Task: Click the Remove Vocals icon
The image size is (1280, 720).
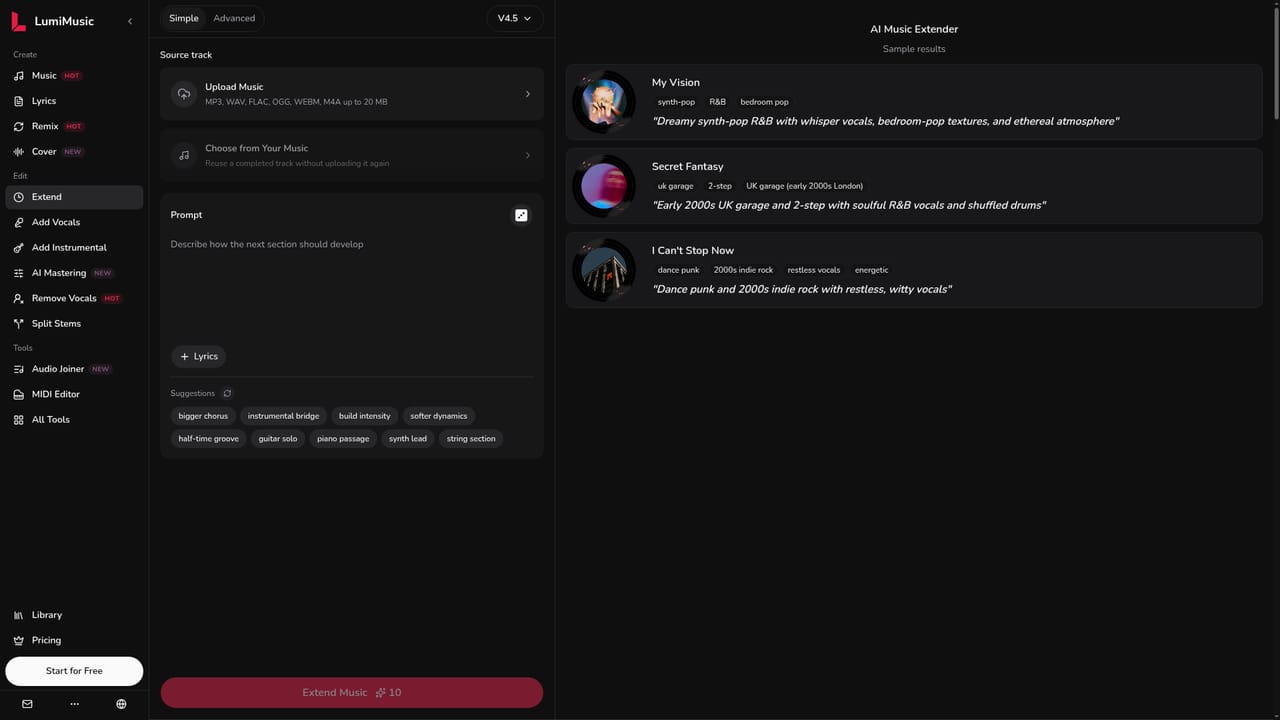Action: (x=19, y=298)
